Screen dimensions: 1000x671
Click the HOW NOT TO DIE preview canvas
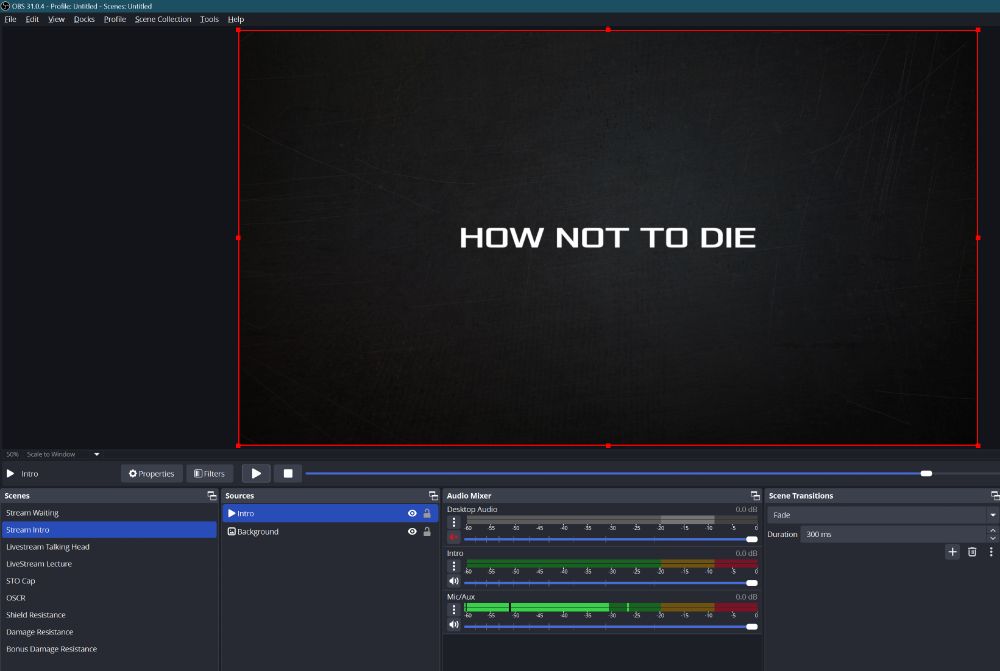click(x=608, y=237)
